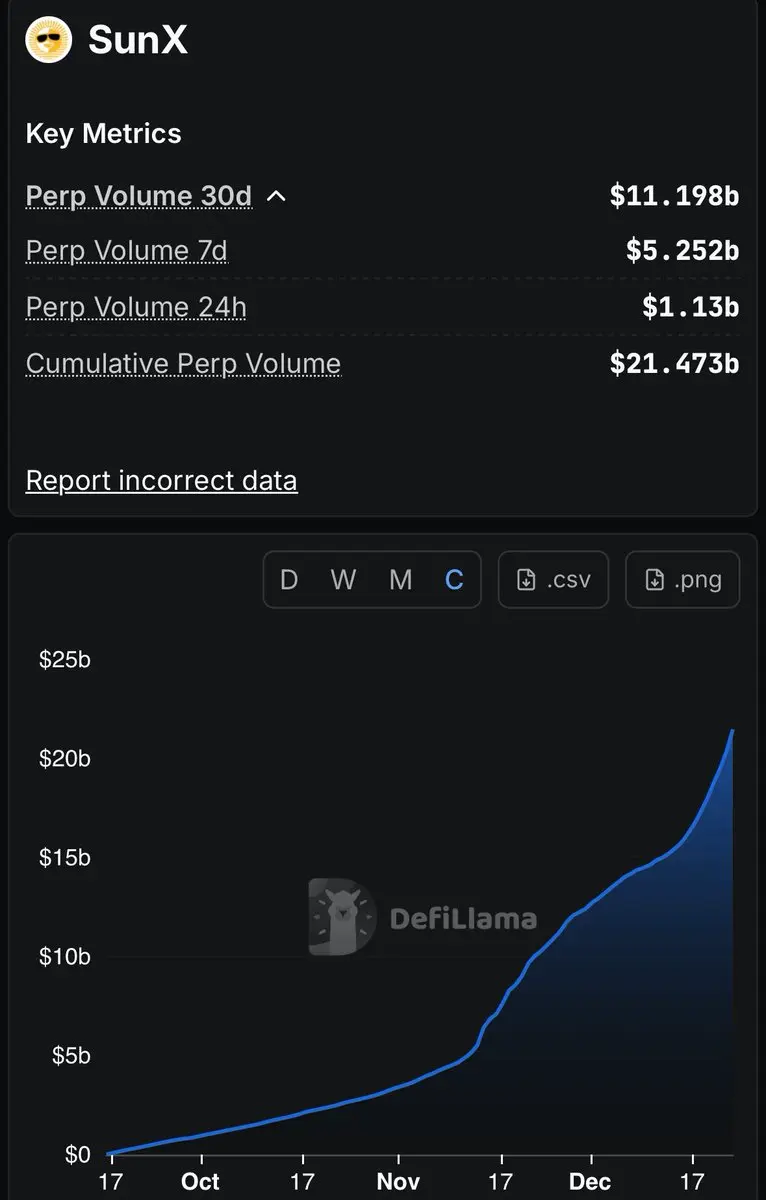
Task: Switch chart to Monthly (M) view
Action: point(401,580)
